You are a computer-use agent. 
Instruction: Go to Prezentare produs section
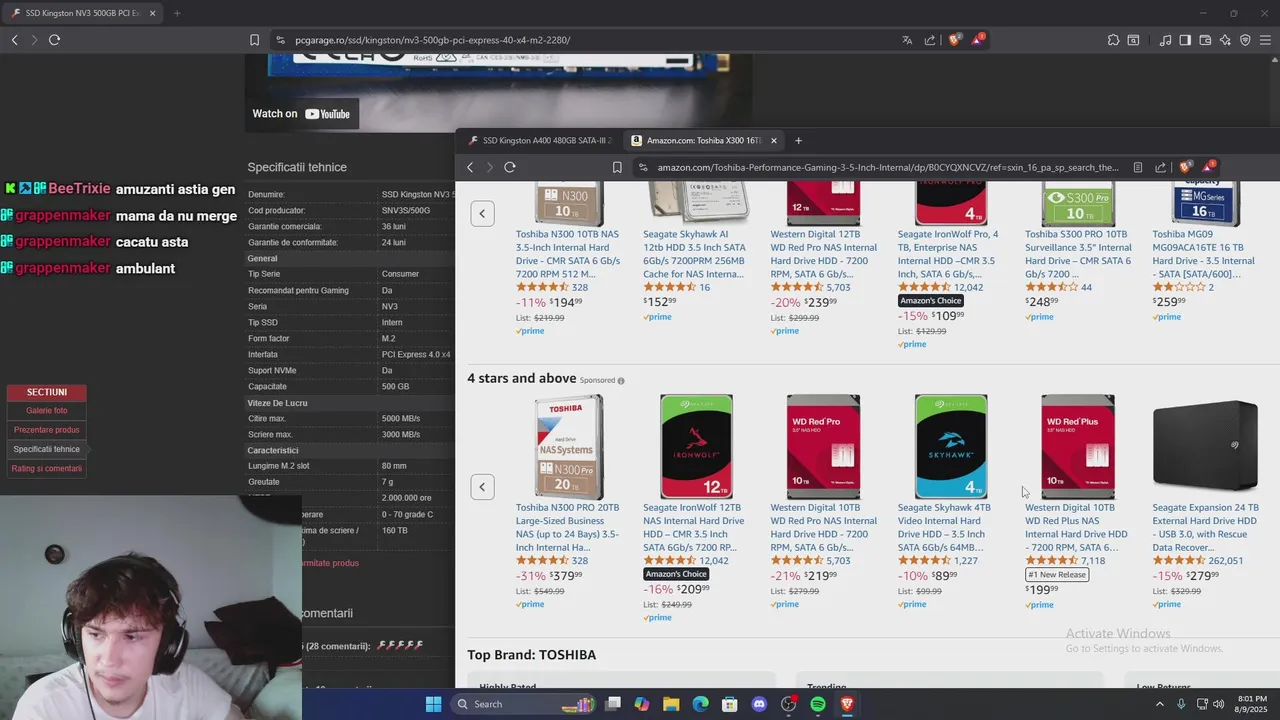tap(47, 430)
